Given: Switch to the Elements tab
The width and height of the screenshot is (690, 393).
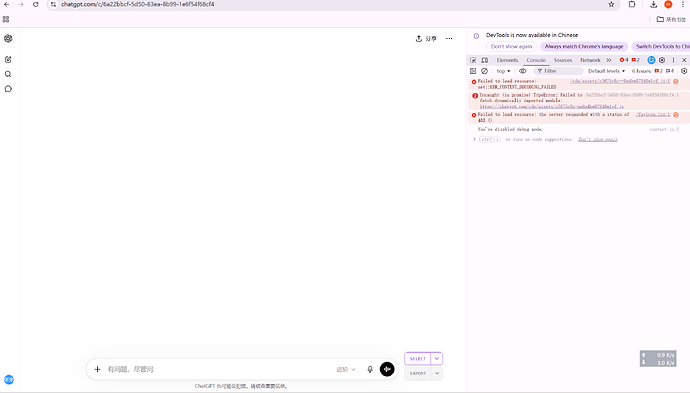Looking at the screenshot, I should (507, 60).
